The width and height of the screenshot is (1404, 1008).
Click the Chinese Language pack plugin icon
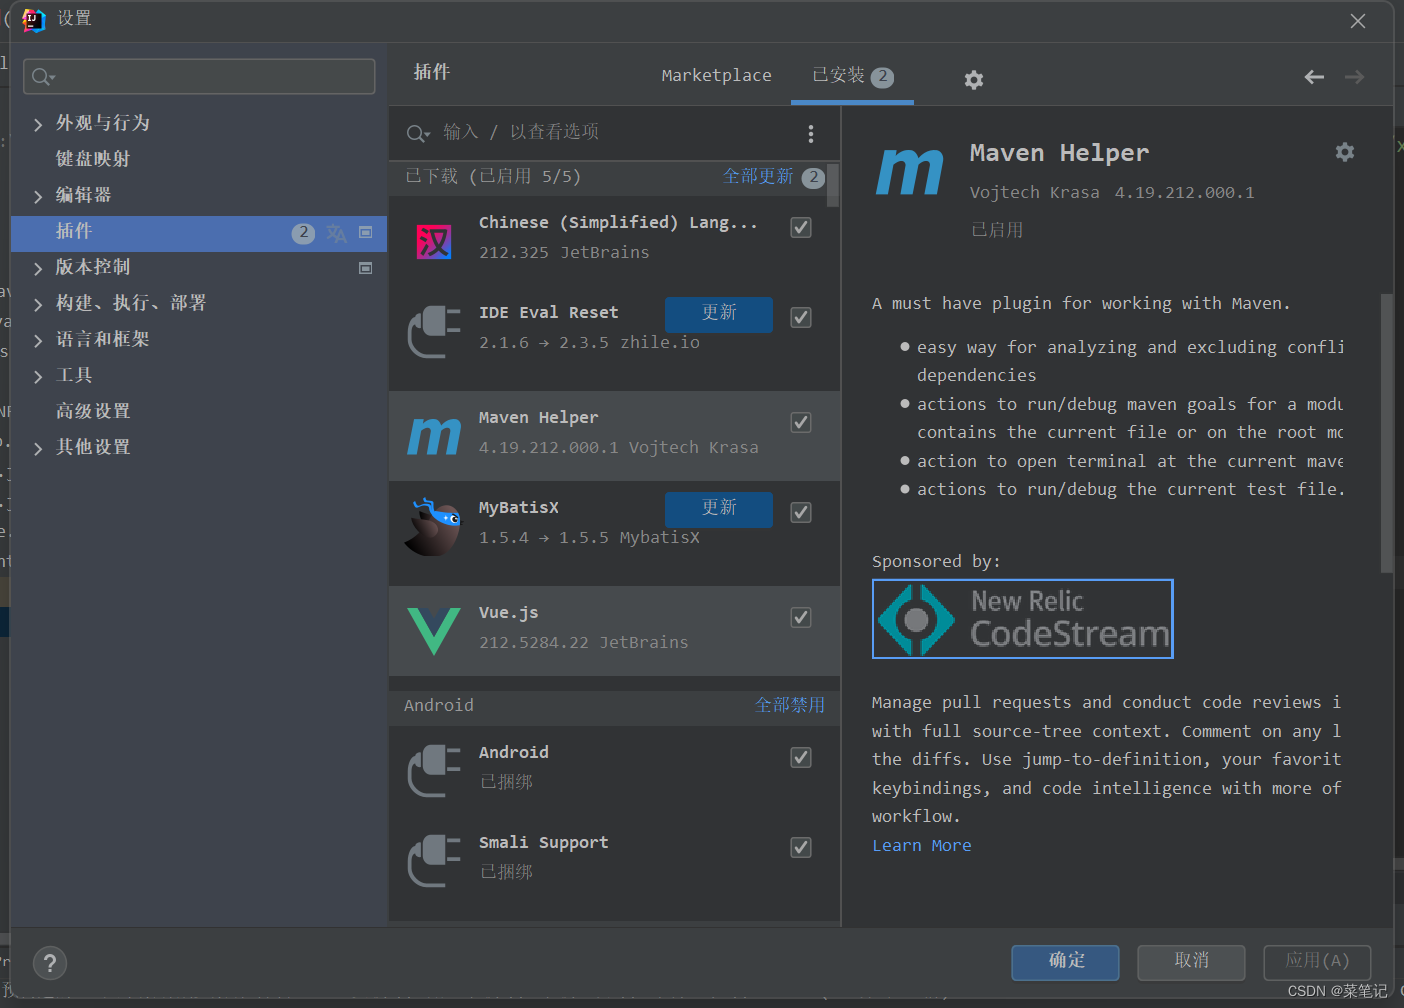[x=434, y=241]
